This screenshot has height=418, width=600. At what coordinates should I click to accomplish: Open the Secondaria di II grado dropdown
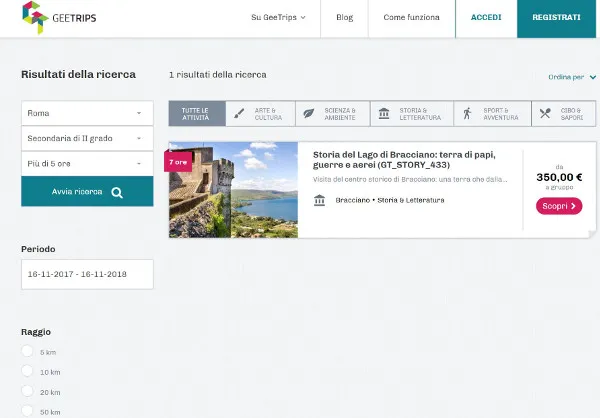click(x=87, y=139)
